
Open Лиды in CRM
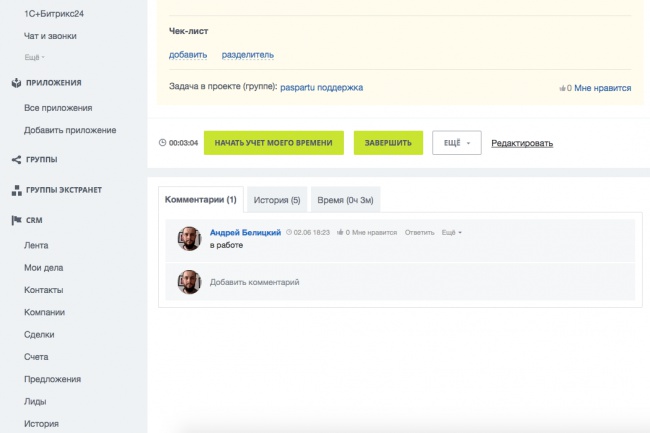tap(35, 402)
